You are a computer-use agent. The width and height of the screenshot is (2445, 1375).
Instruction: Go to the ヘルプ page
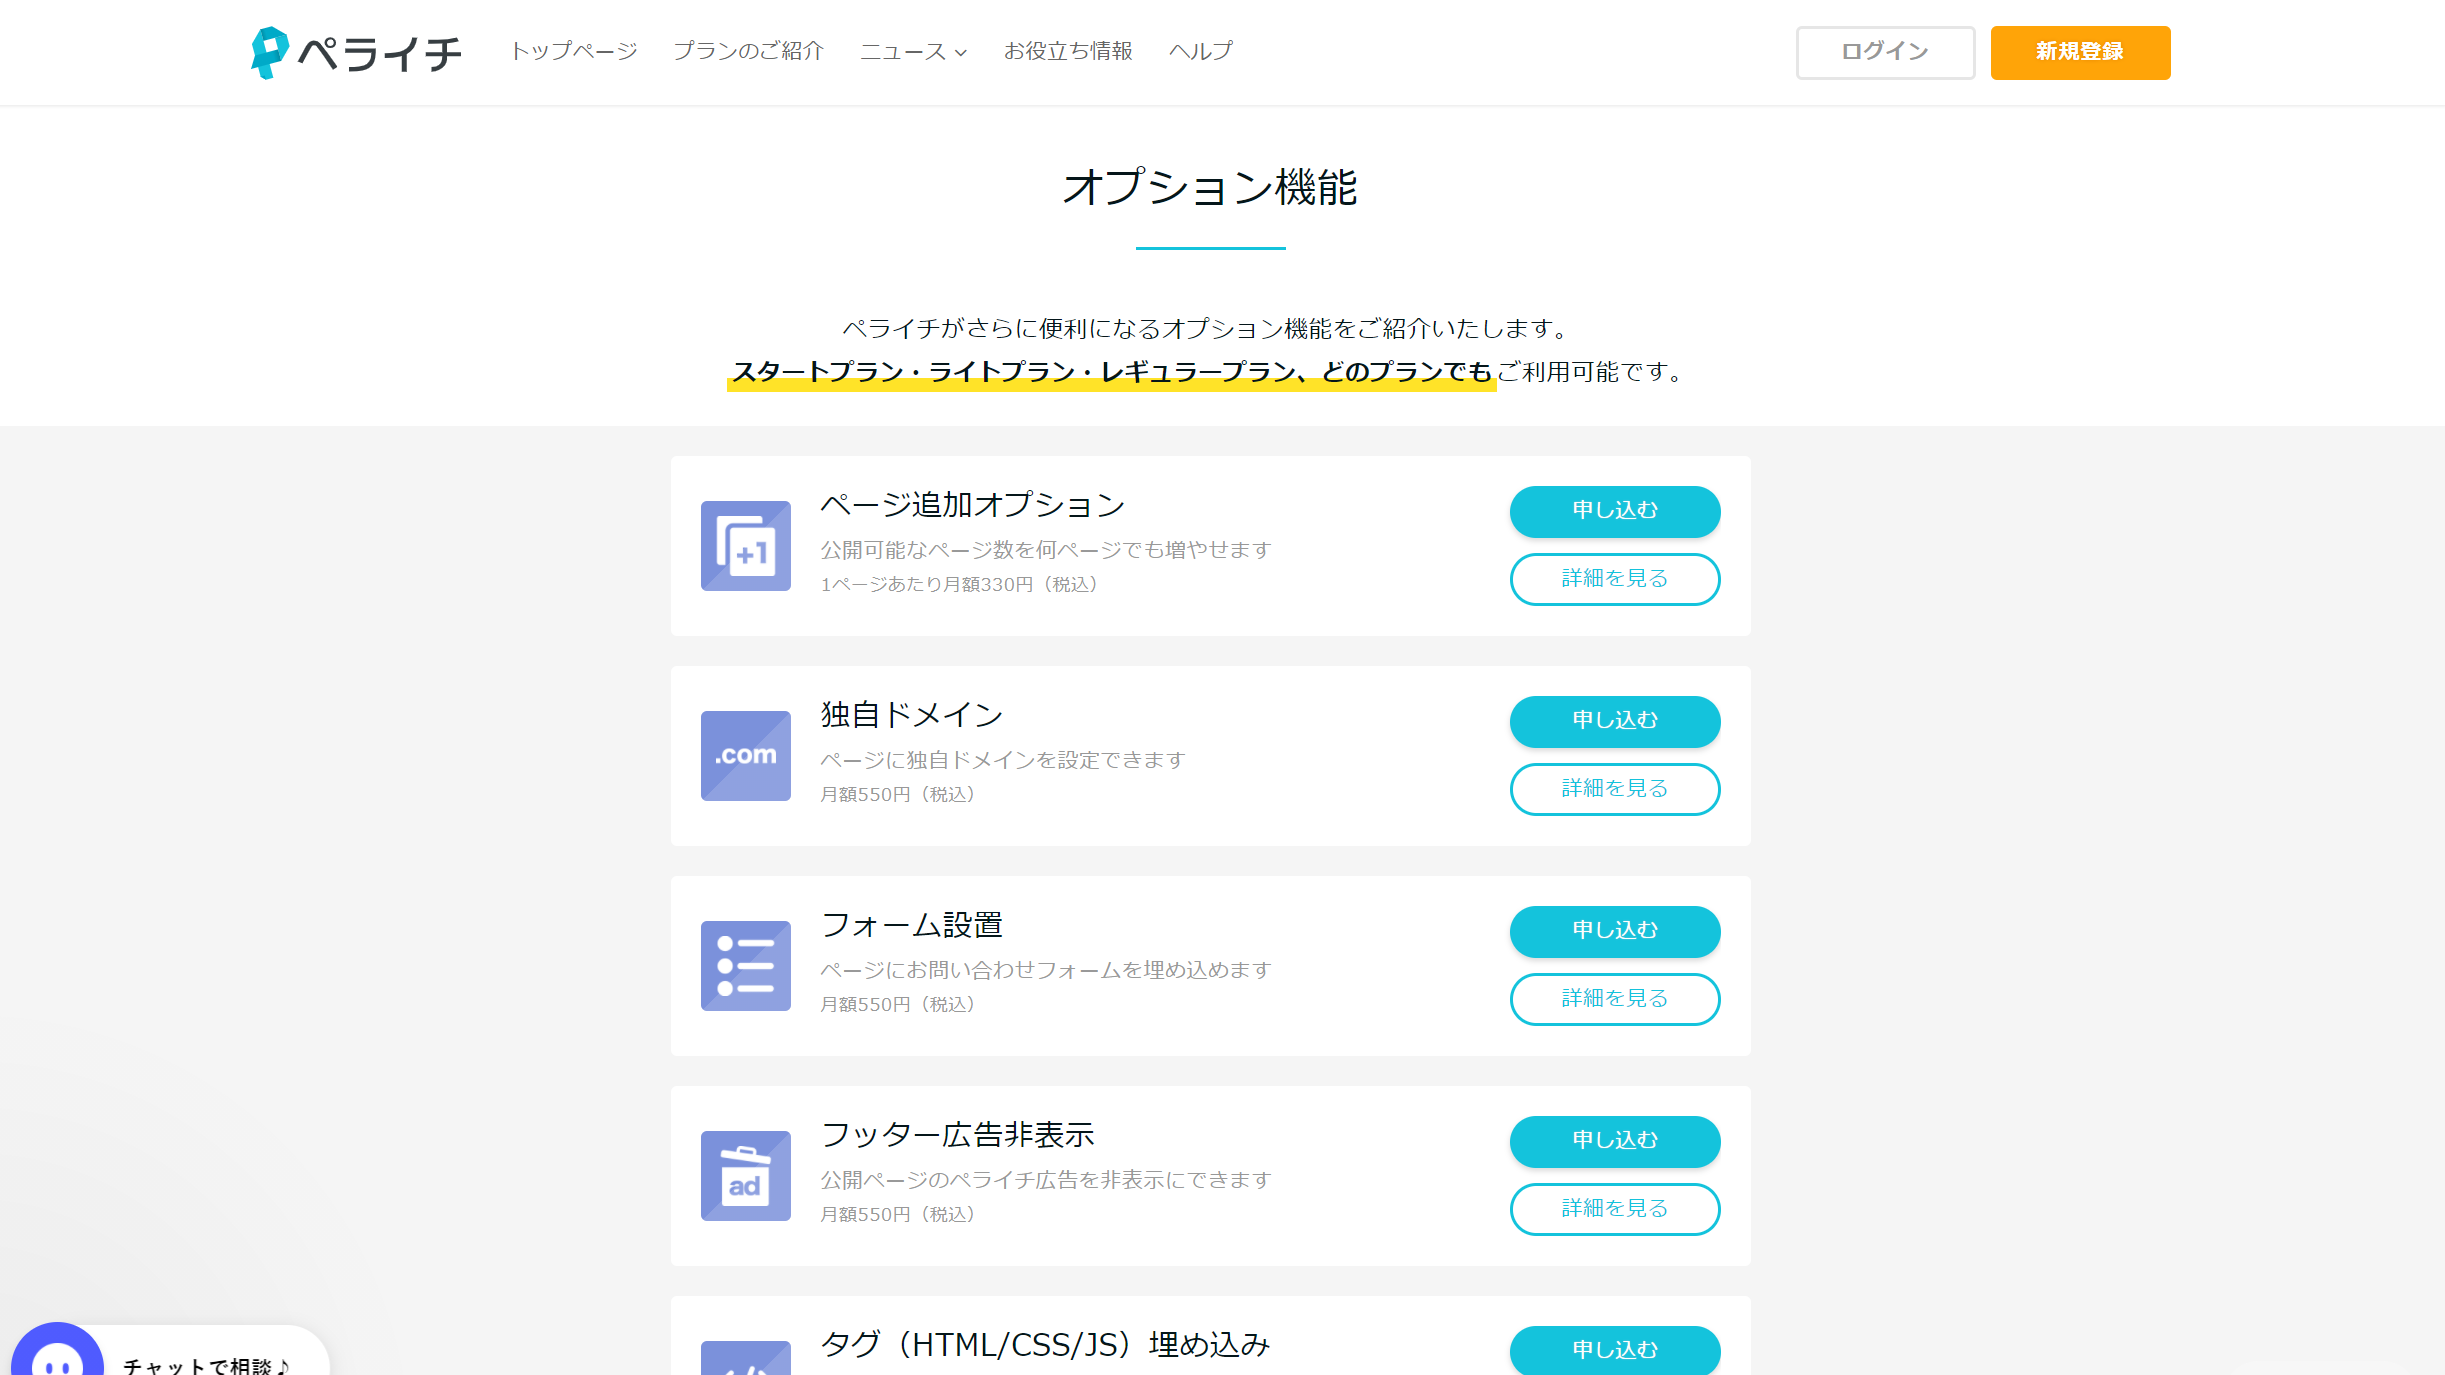tap(1201, 51)
